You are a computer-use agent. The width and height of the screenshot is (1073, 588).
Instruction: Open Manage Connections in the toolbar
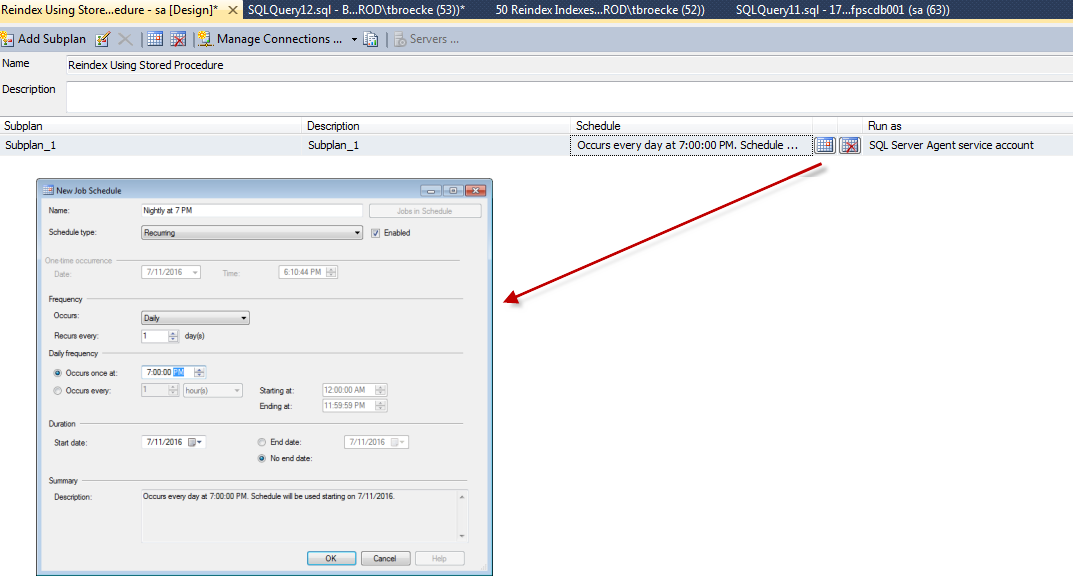(271, 39)
